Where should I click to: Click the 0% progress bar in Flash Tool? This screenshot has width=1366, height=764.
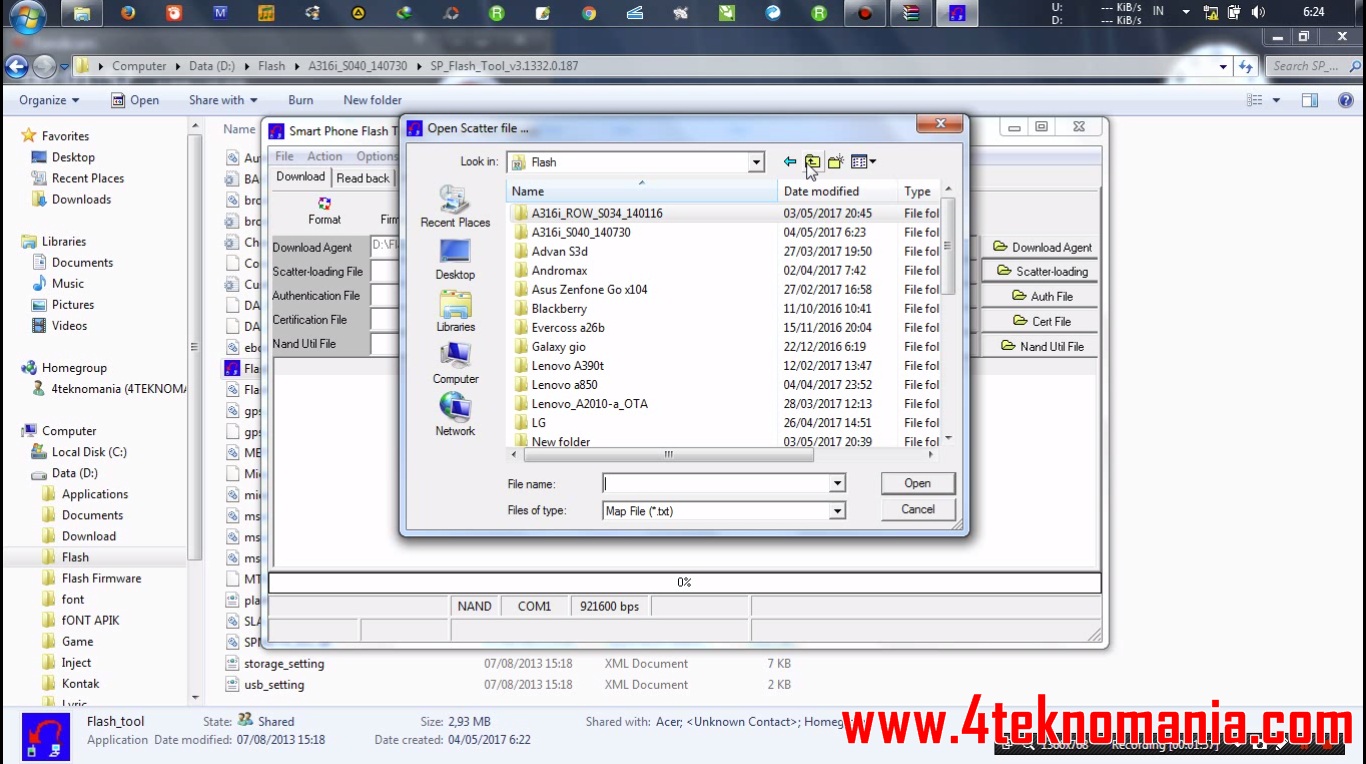(x=684, y=582)
